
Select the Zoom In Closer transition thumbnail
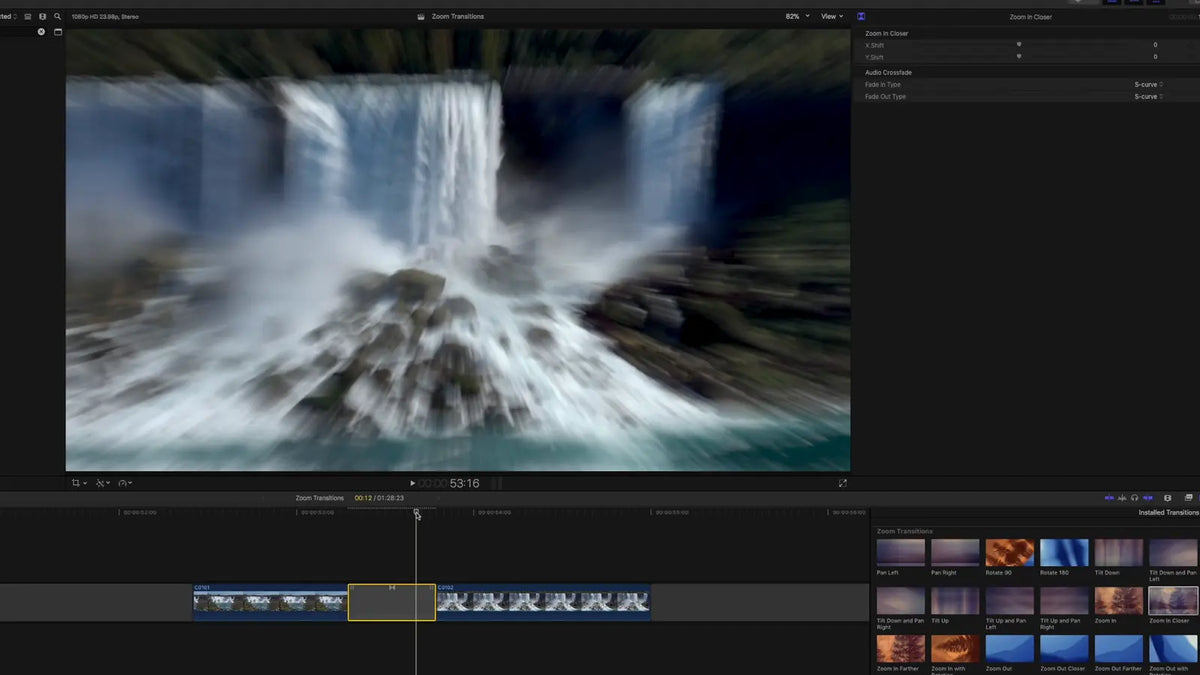(x=1173, y=600)
